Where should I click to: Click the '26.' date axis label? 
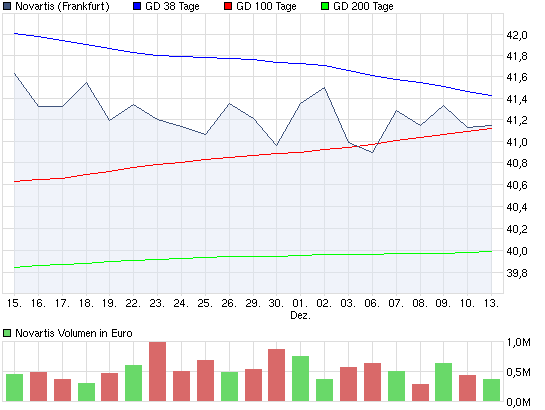[229, 303]
